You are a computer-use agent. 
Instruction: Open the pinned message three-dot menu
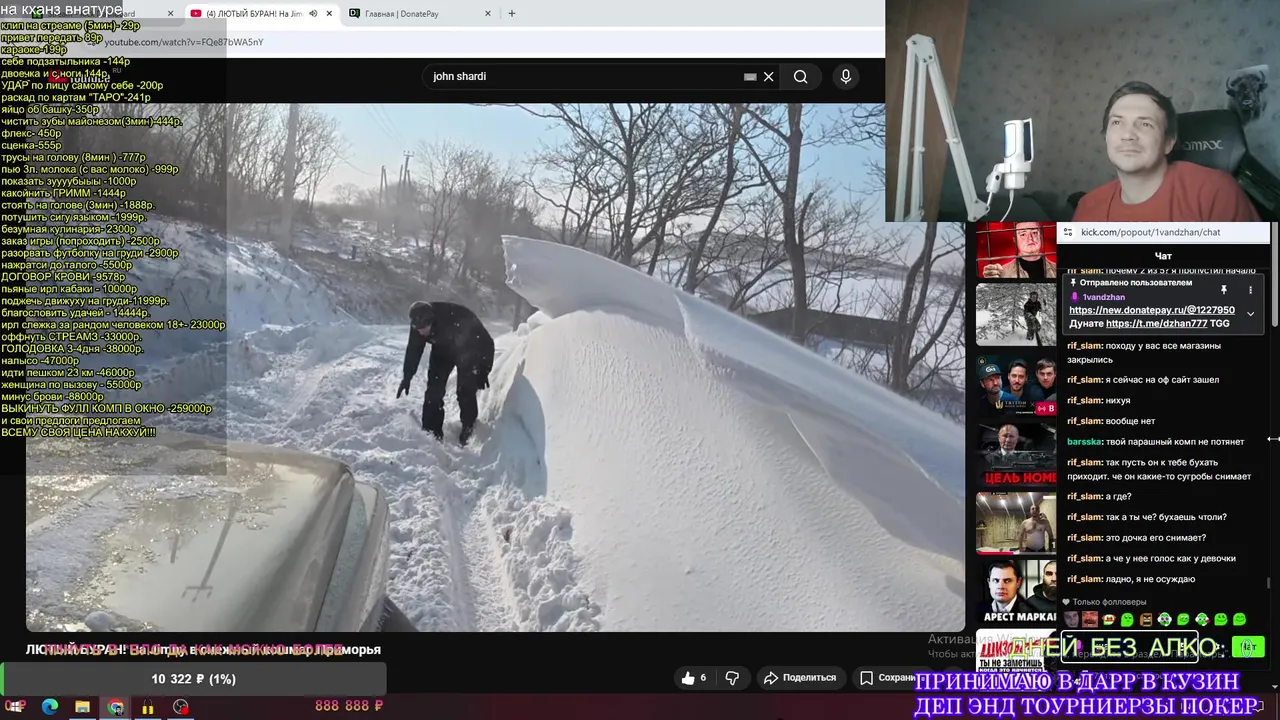point(1250,290)
